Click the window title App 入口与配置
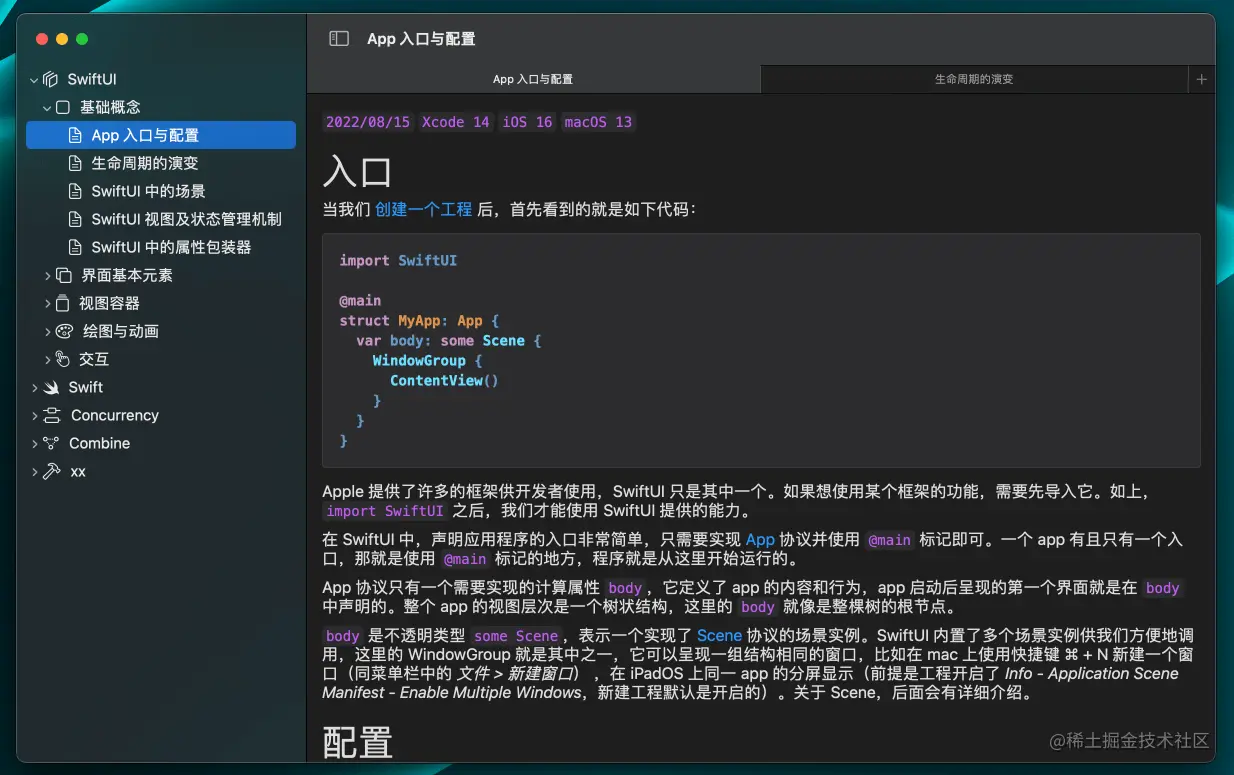Image resolution: width=1234 pixels, height=775 pixels. (421, 39)
